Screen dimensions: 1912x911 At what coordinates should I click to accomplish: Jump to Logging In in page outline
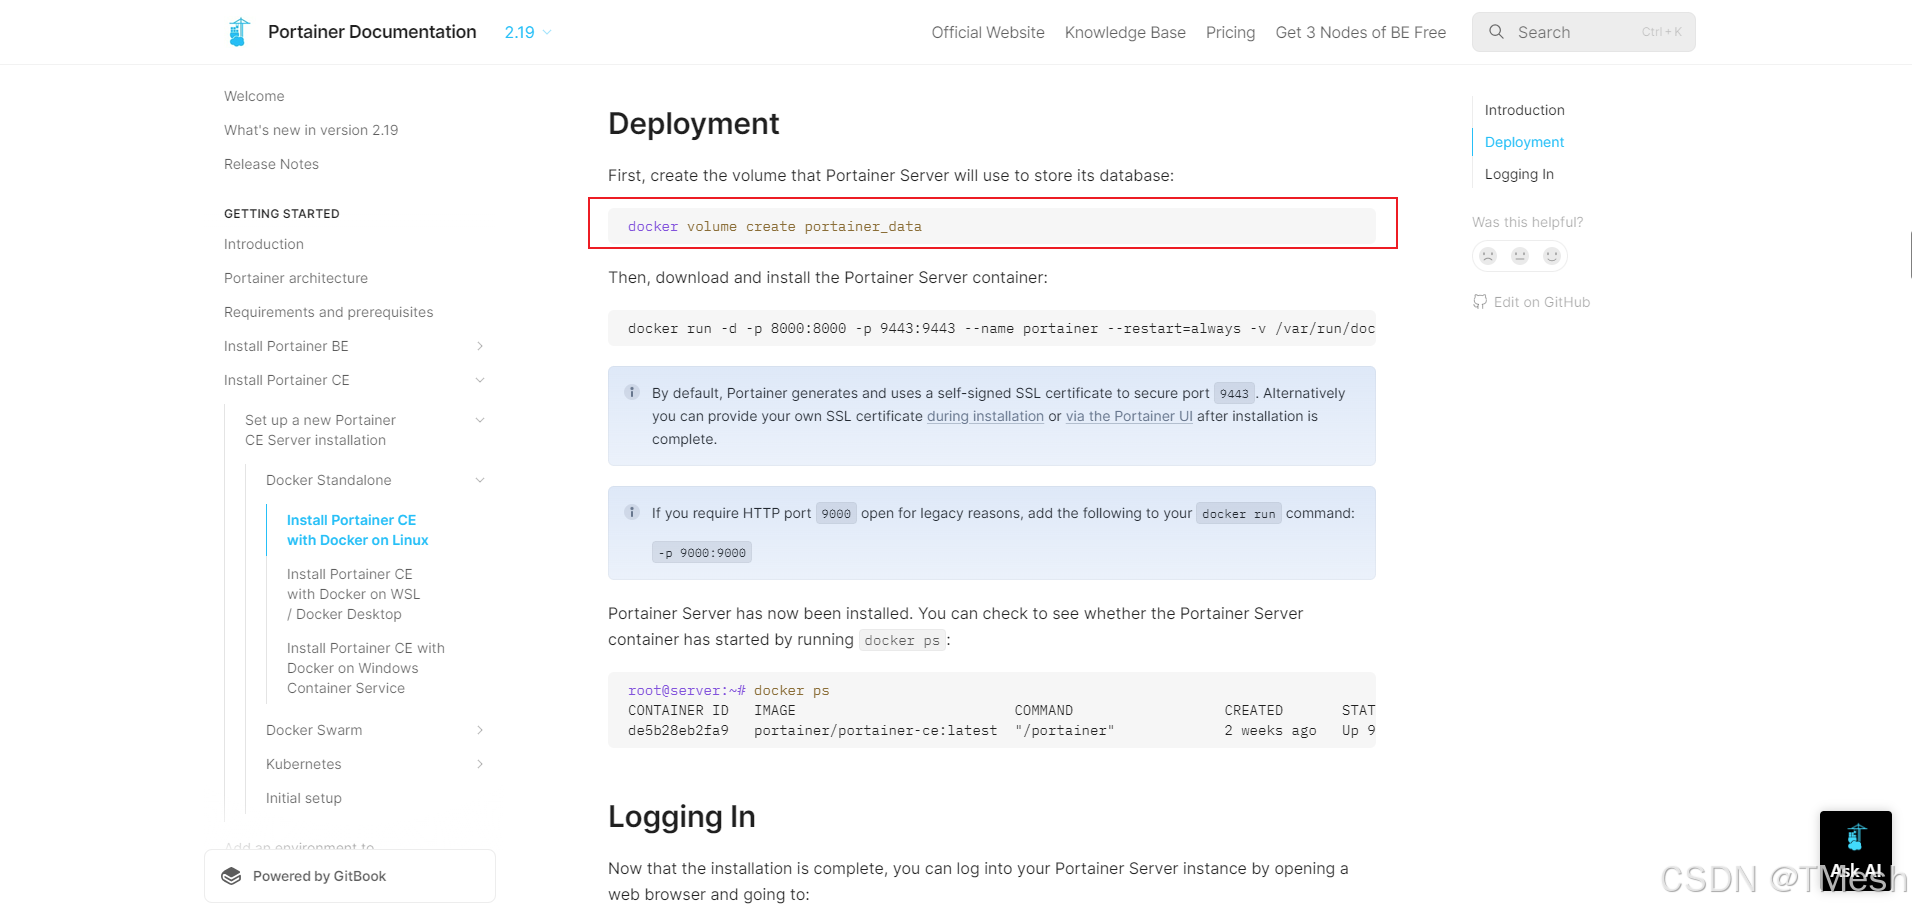(1519, 174)
